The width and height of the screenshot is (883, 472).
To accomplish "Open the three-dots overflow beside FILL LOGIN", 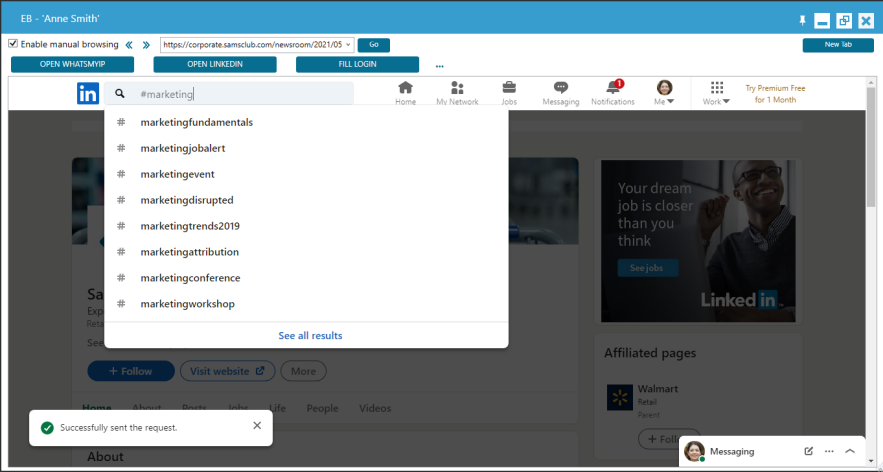I will point(439,66).
